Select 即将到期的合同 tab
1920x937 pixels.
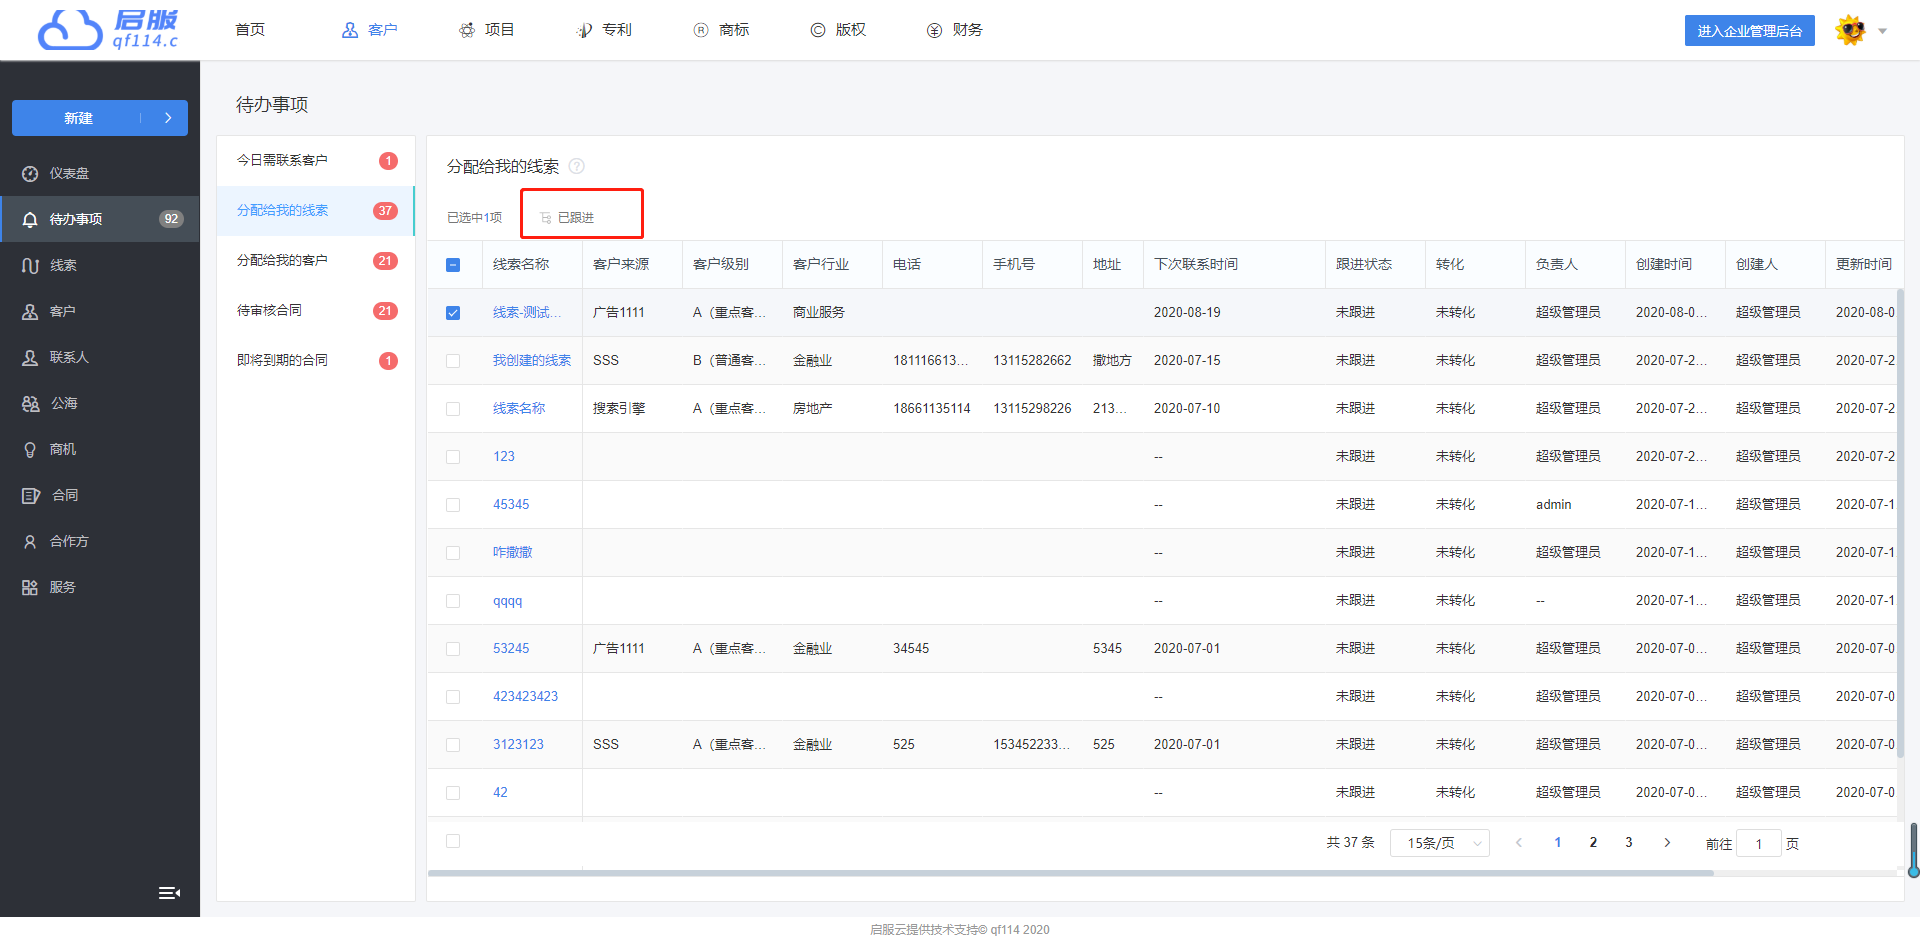[316, 361]
